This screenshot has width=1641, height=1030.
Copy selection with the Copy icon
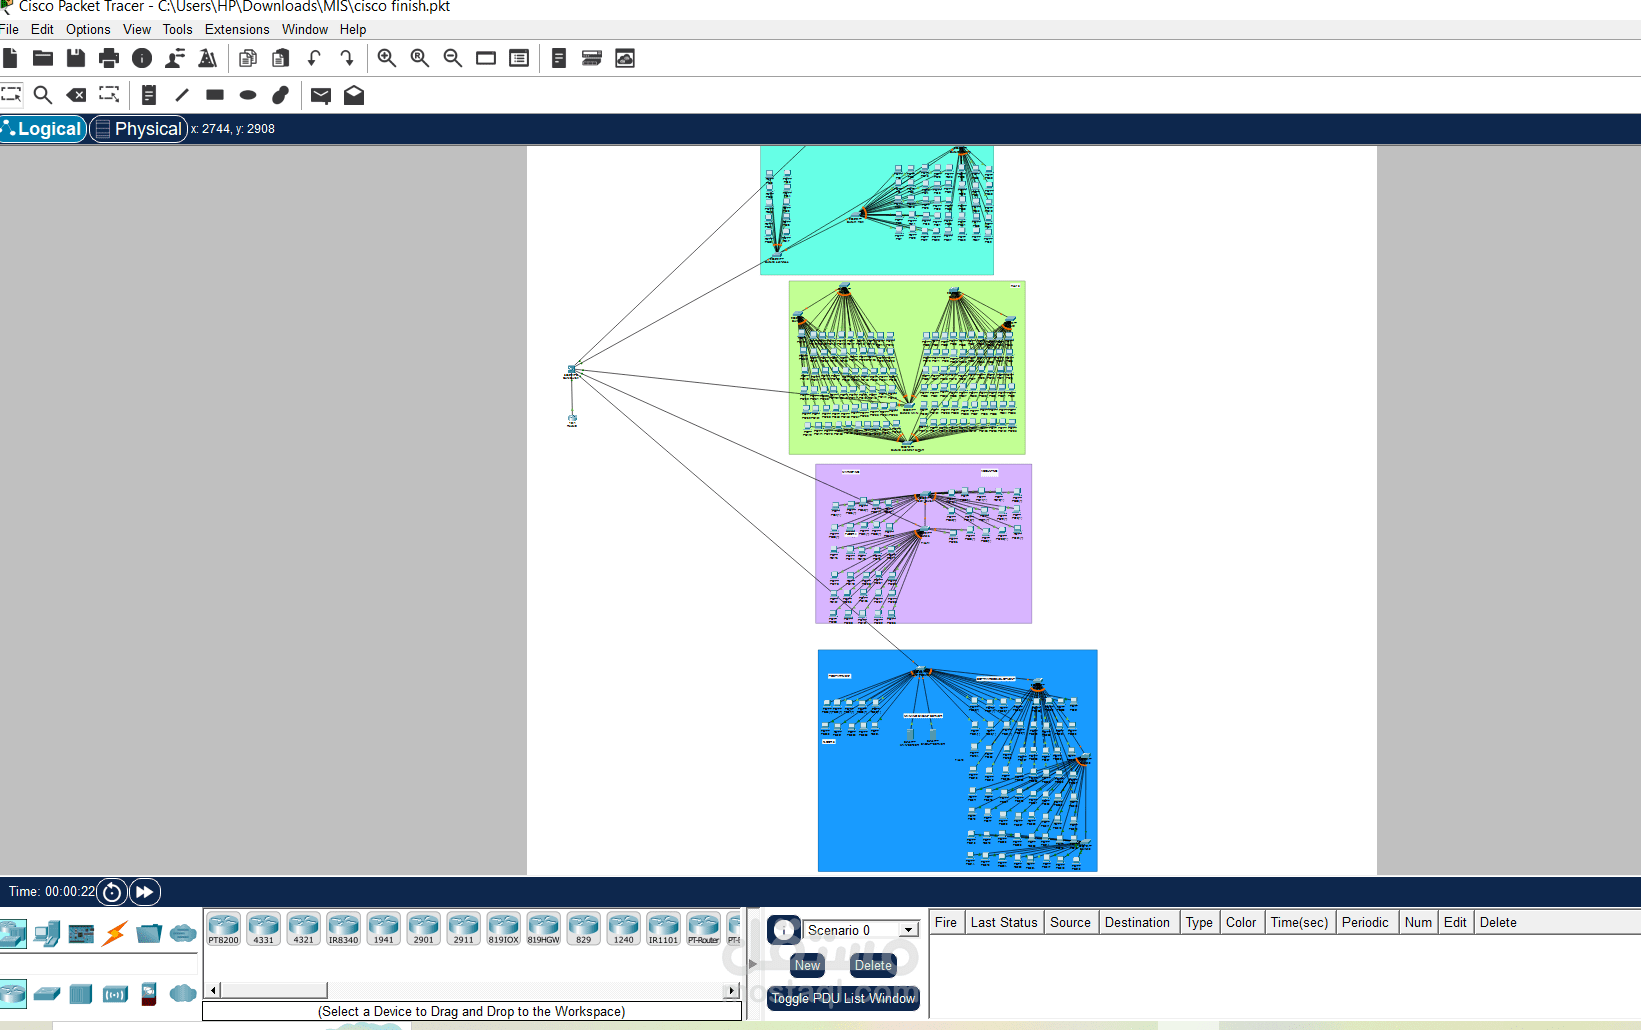[248, 58]
